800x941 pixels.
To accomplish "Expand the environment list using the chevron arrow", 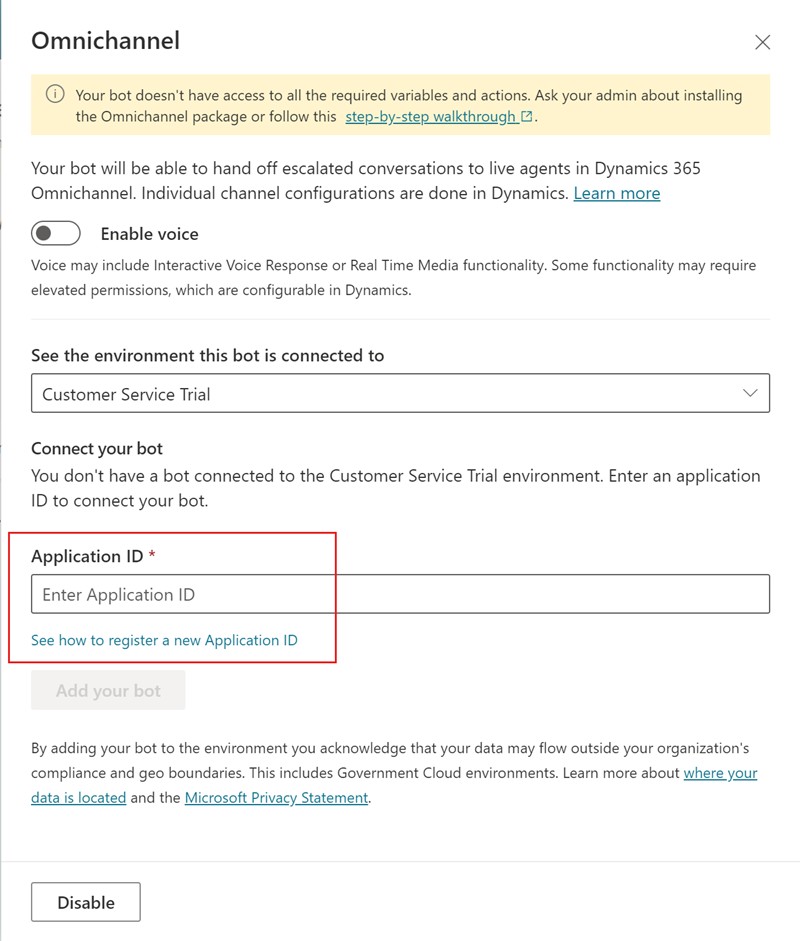I will 750,393.
